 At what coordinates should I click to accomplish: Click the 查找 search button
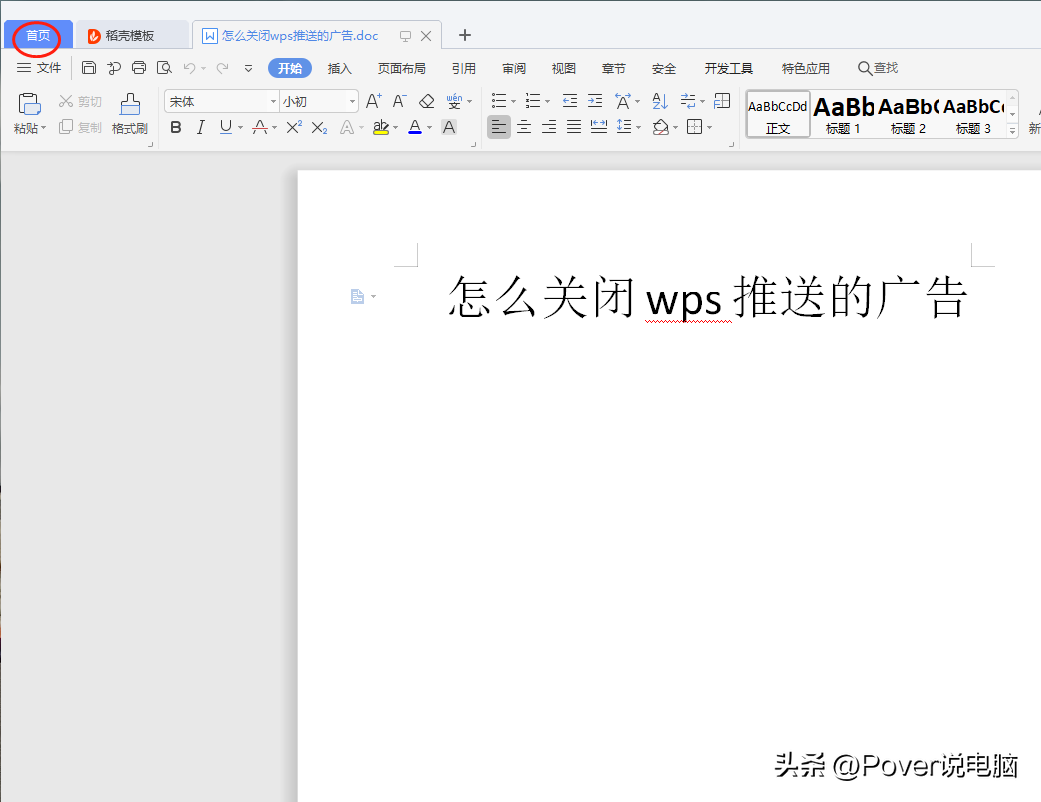[878, 68]
